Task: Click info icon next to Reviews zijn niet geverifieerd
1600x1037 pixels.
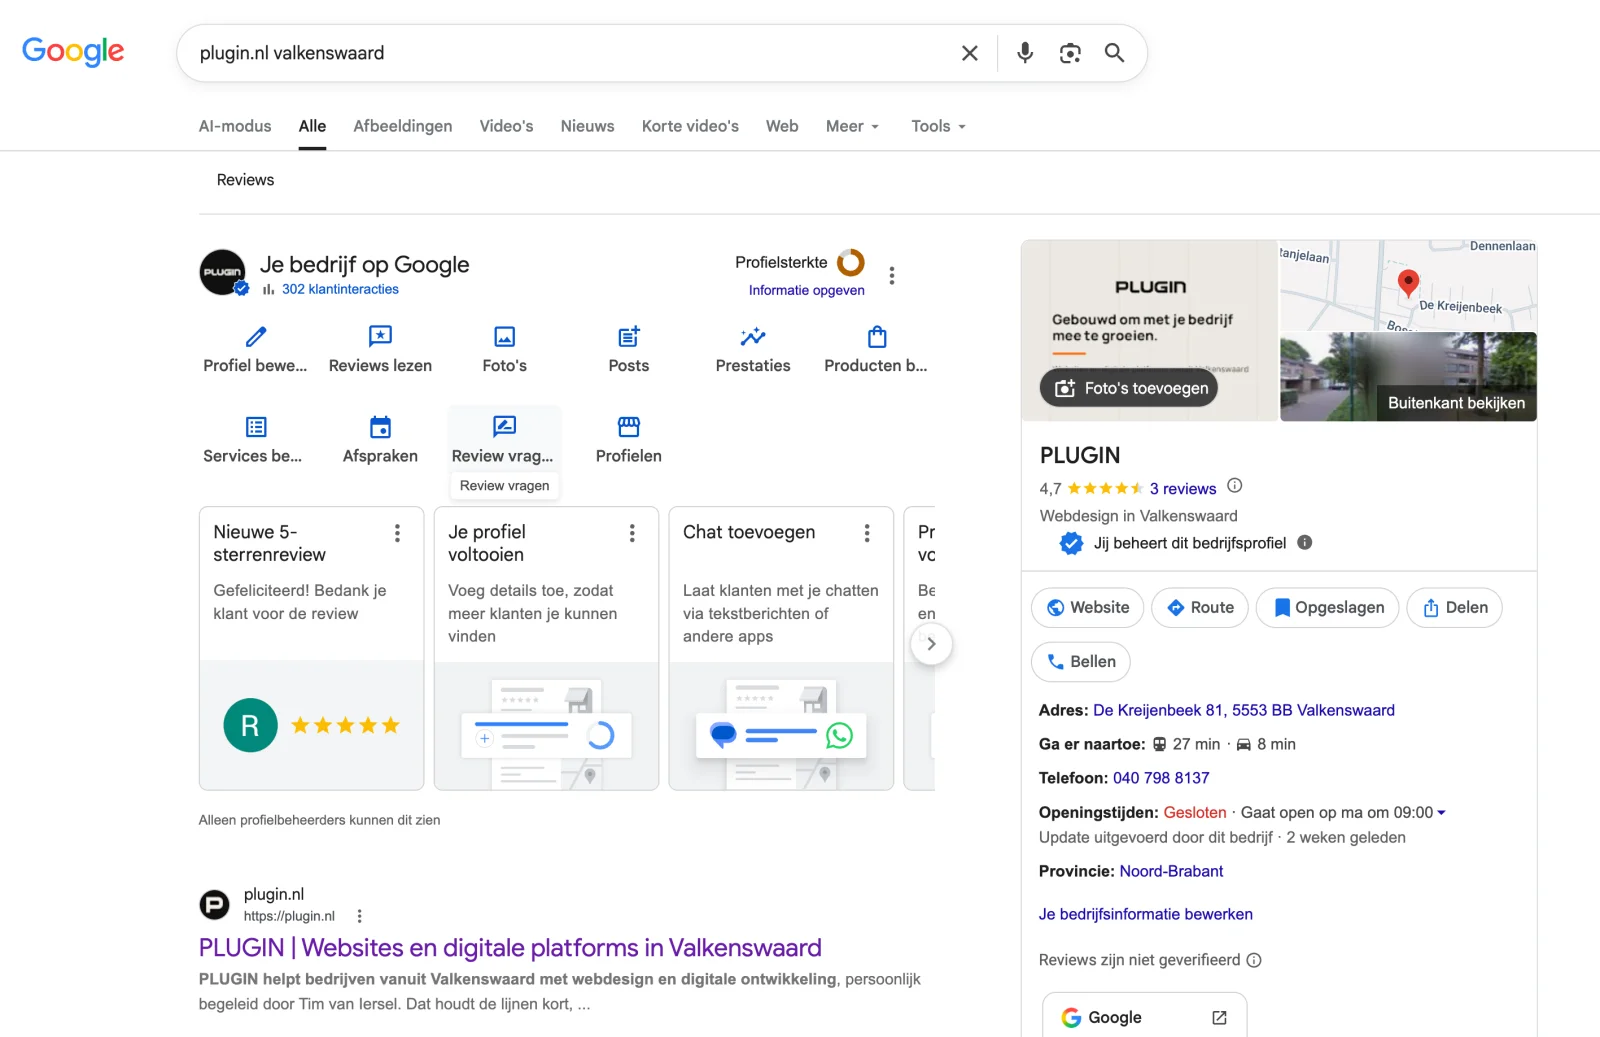Action: [1254, 960]
